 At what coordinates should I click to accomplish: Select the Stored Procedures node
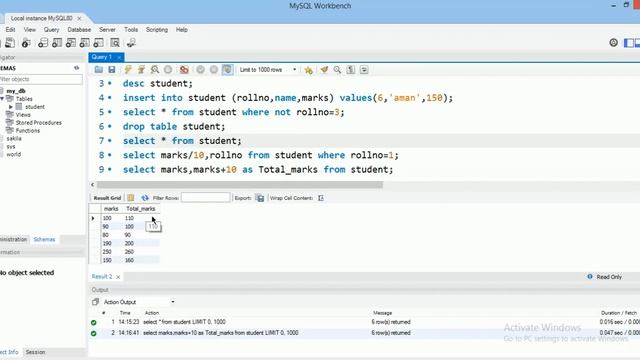38,123
